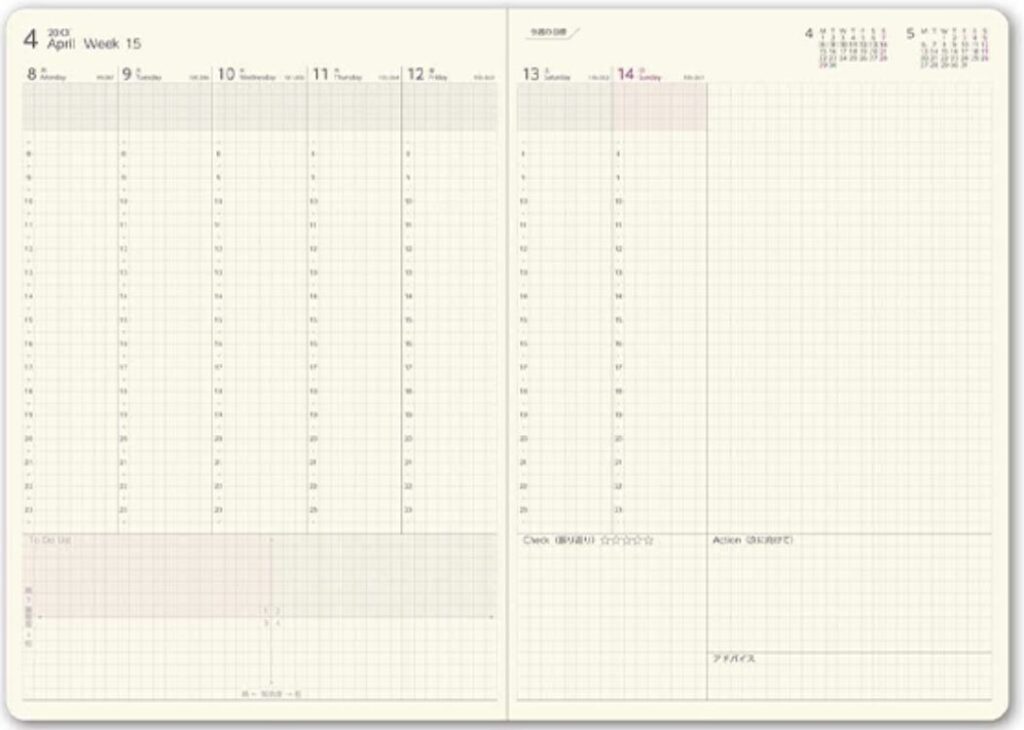Viewport: 1024px width, 730px height.
Task: Click the weekly goal label tab
Action: 551,32
